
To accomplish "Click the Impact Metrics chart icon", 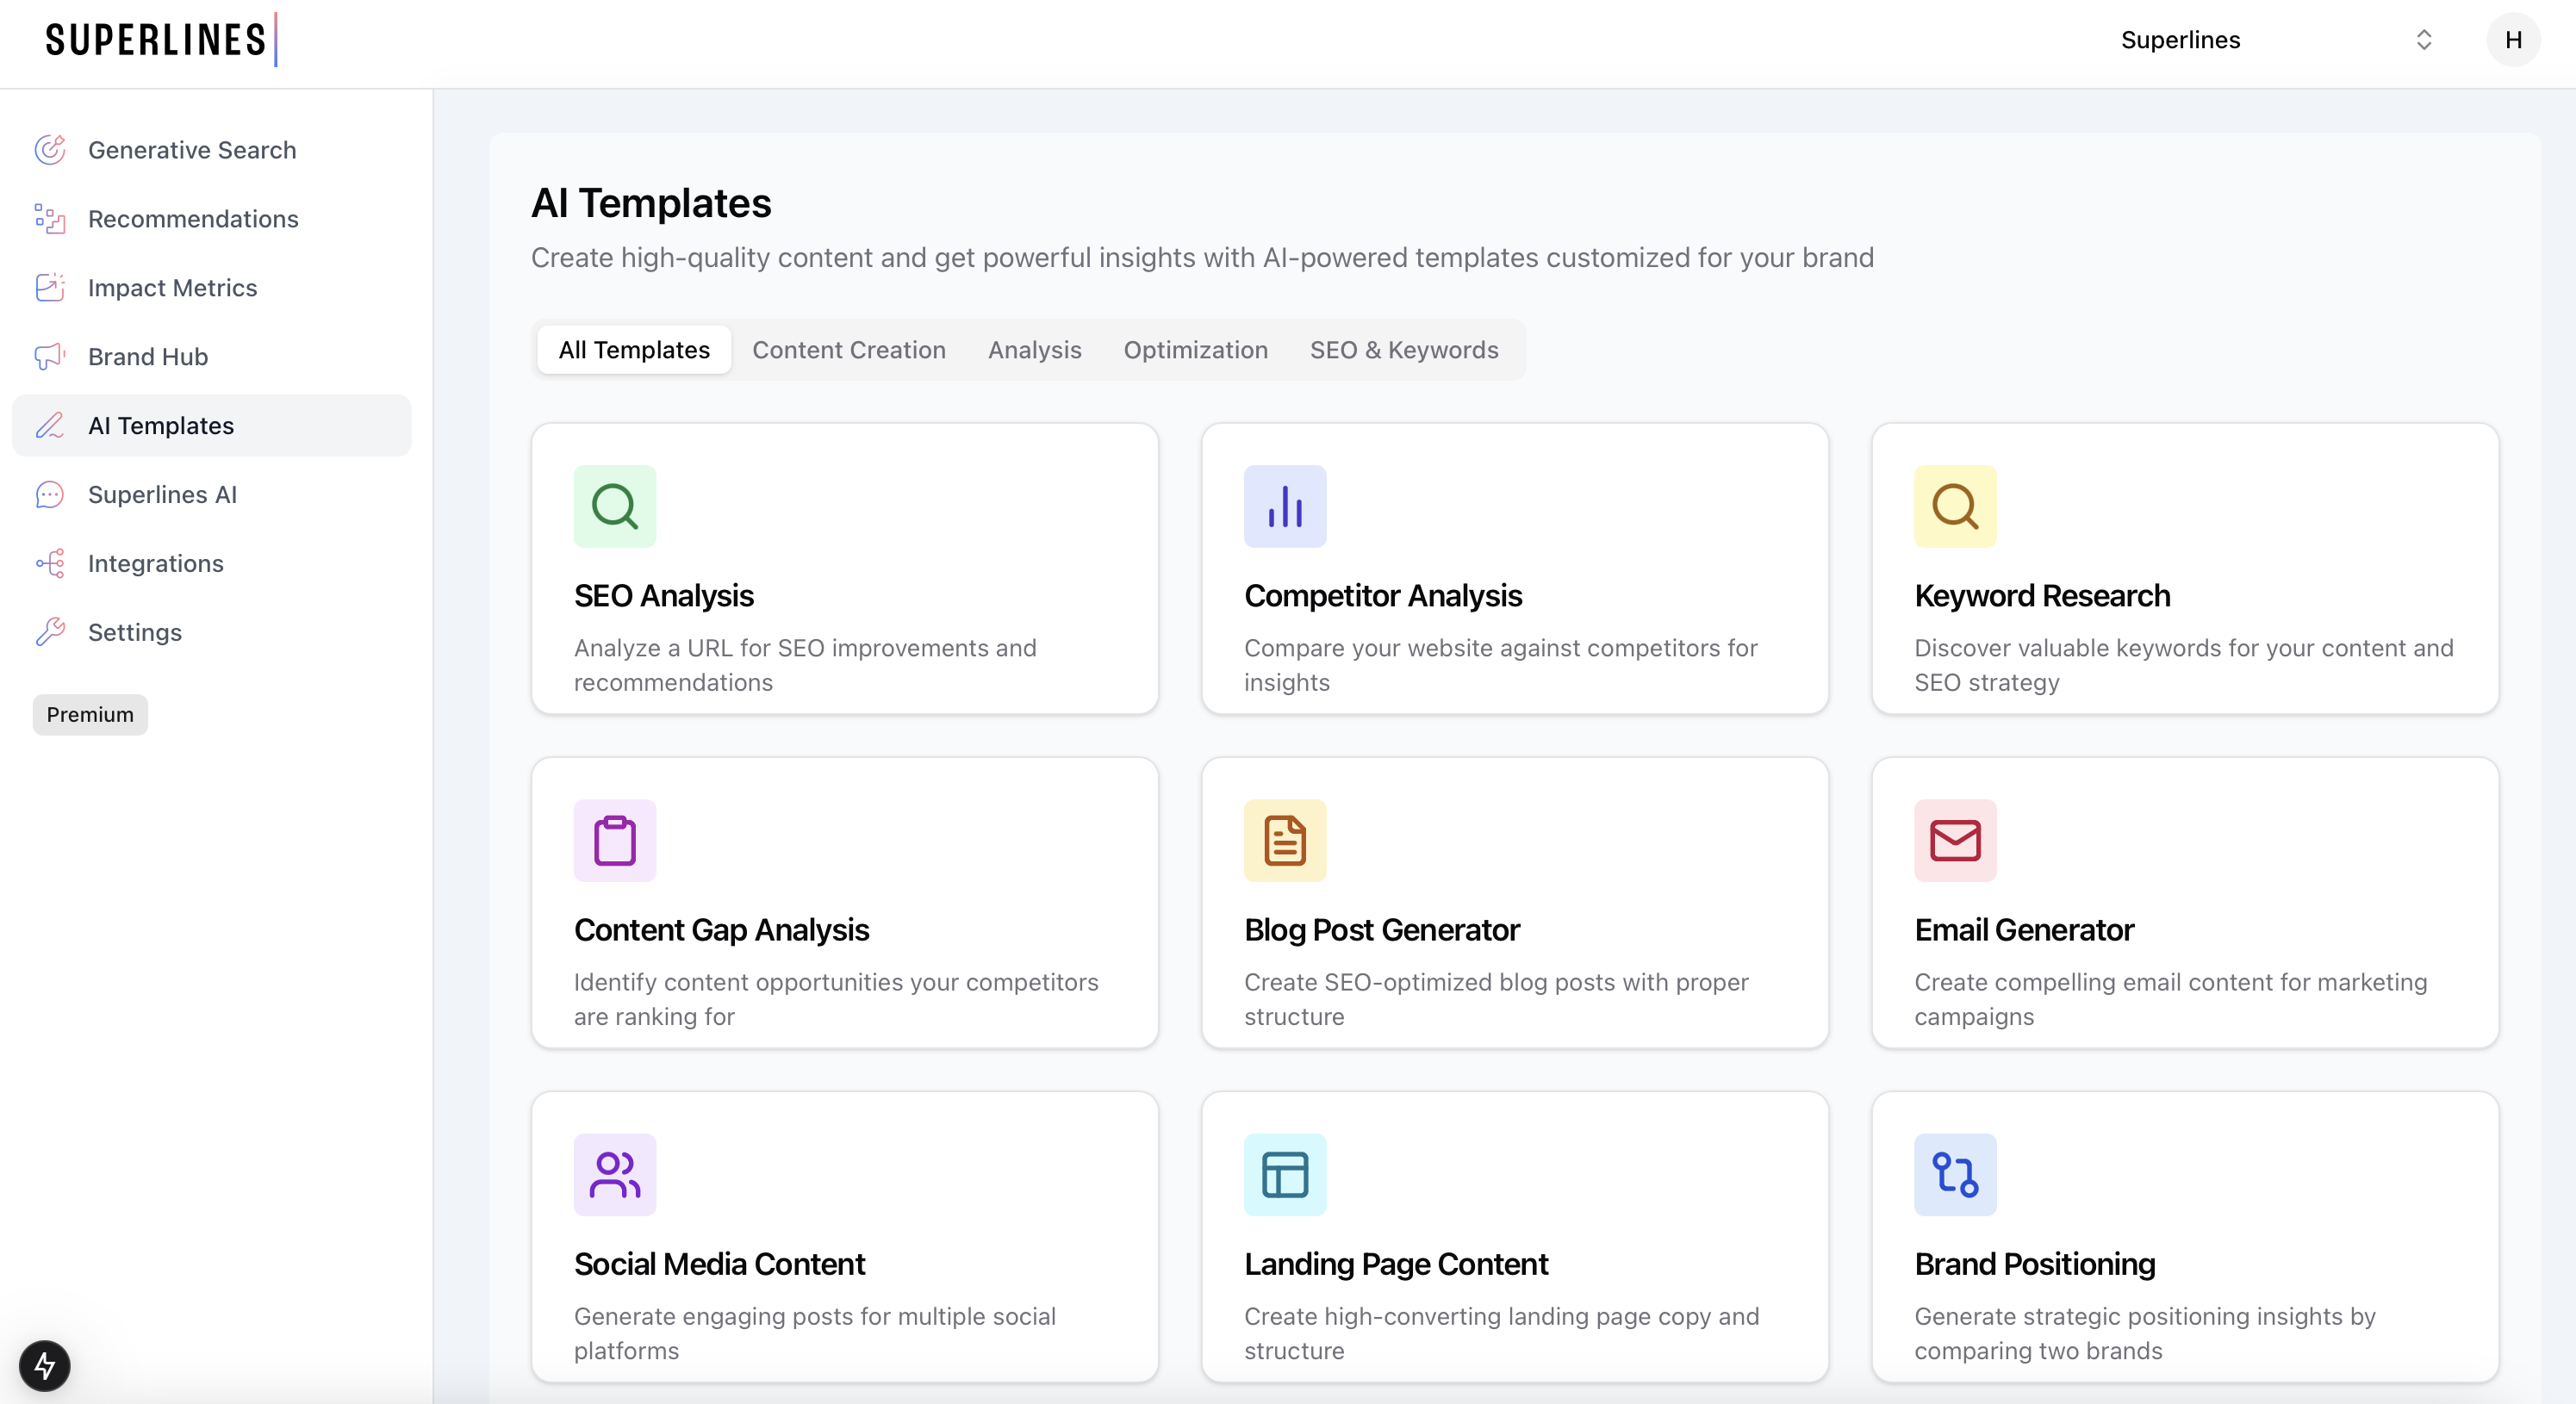I will (50, 288).
